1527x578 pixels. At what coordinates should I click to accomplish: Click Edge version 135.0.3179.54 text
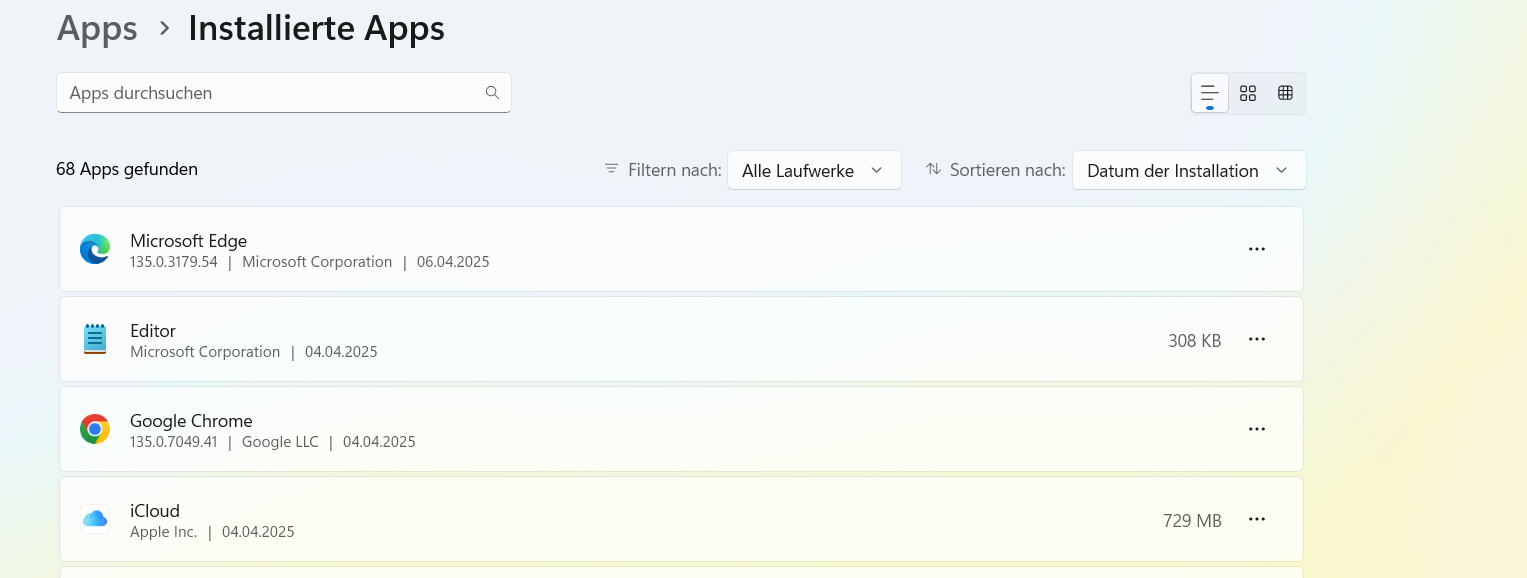tap(174, 262)
